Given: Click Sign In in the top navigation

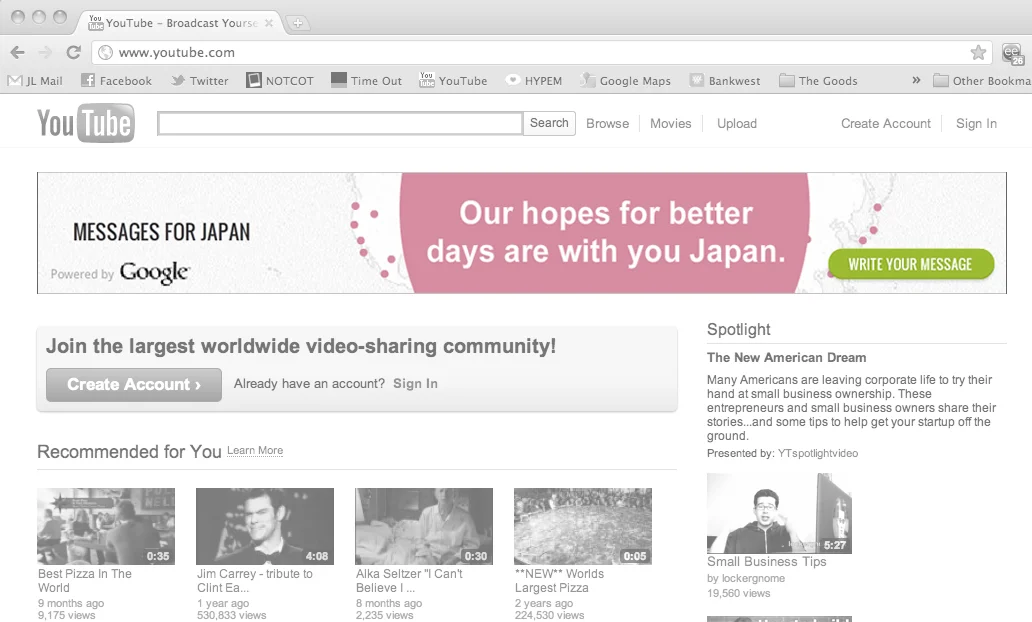Looking at the screenshot, I should coord(976,124).
